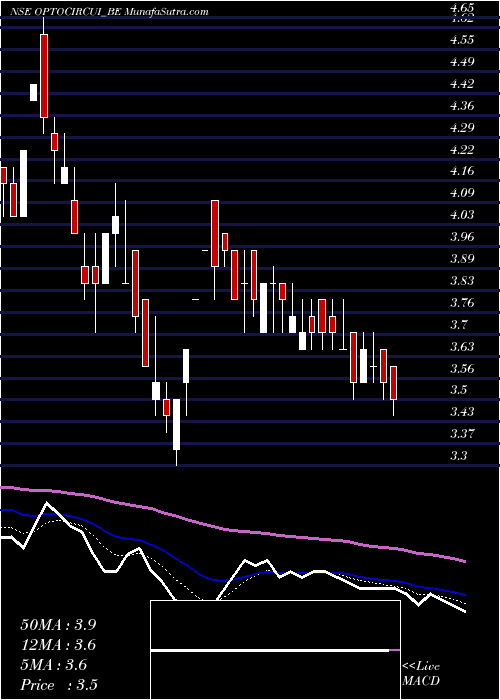Image resolution: width=500 pixels, height=700 pixels.
Task: Click the 3.83 price axis label
Action: point(462,280)
